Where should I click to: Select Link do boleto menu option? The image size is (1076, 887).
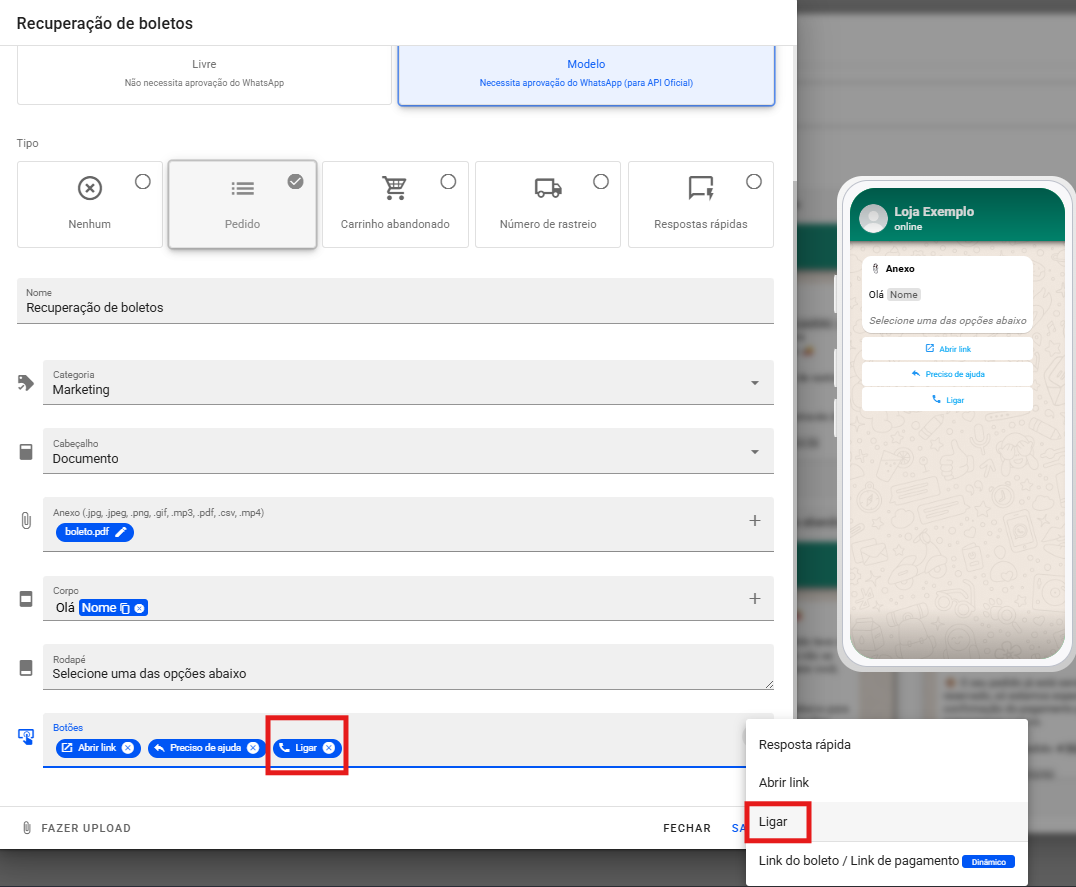click(857, 861)
